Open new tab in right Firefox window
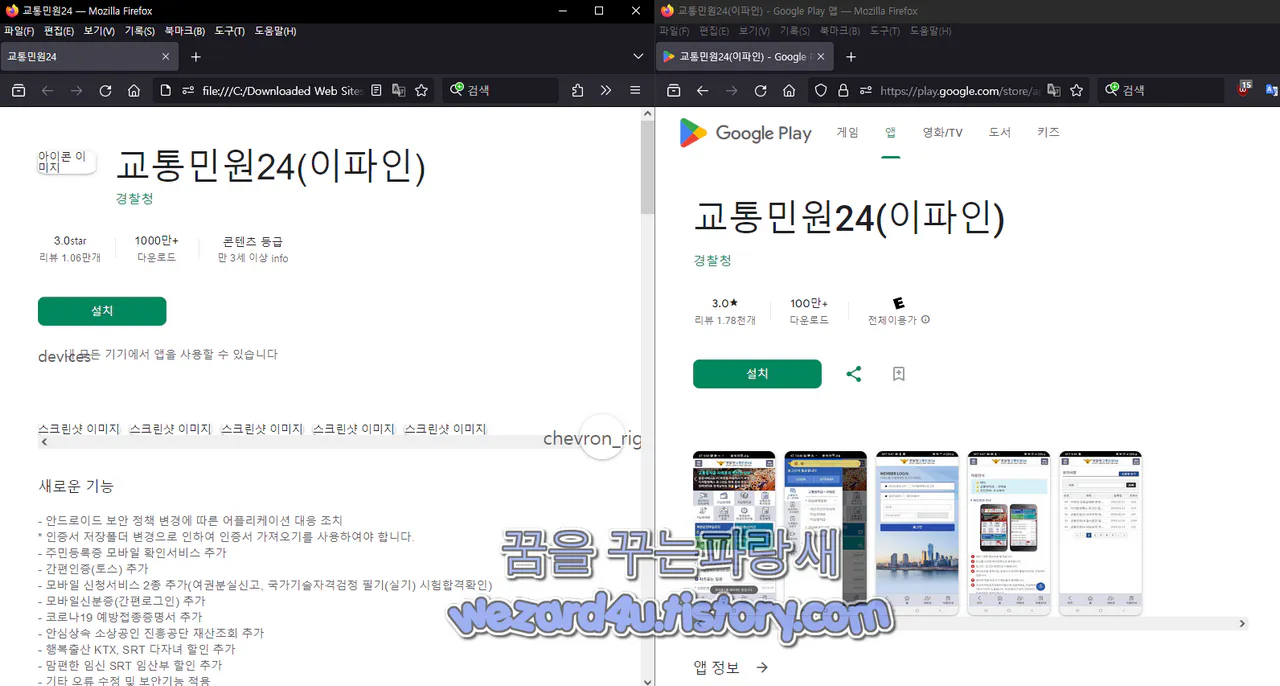This screenshot has height=686, width=1280. pyautogui.click(x=851, y=57)
